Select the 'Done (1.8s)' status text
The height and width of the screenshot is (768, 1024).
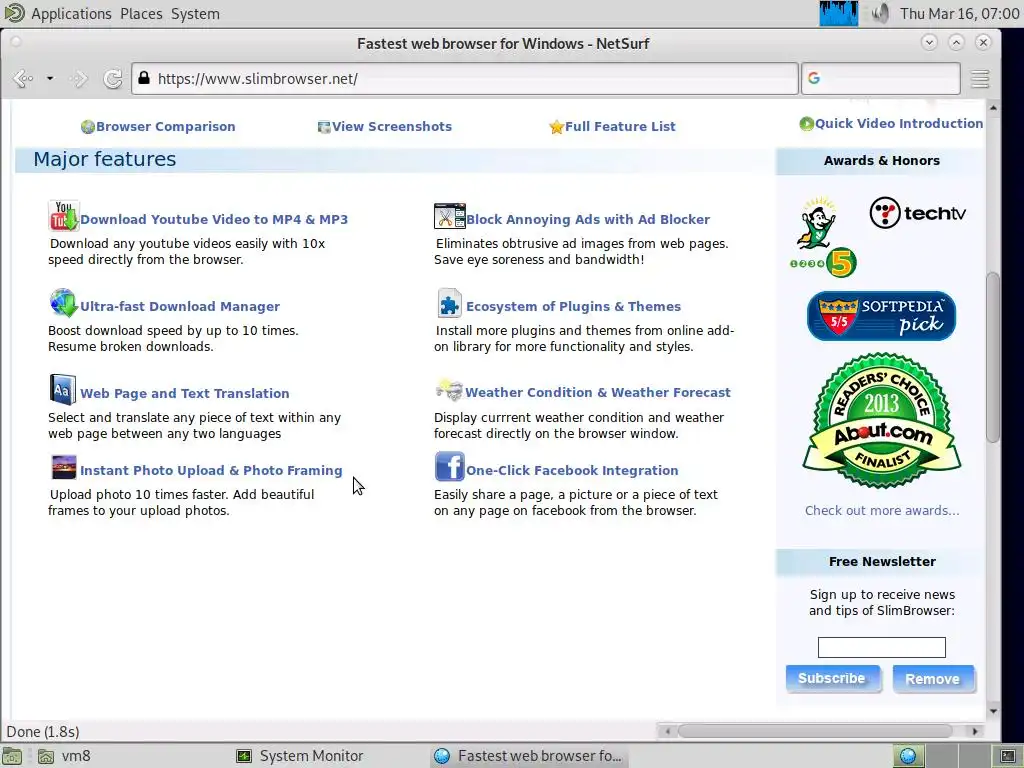pyautogui.click(x=43, y=731)
